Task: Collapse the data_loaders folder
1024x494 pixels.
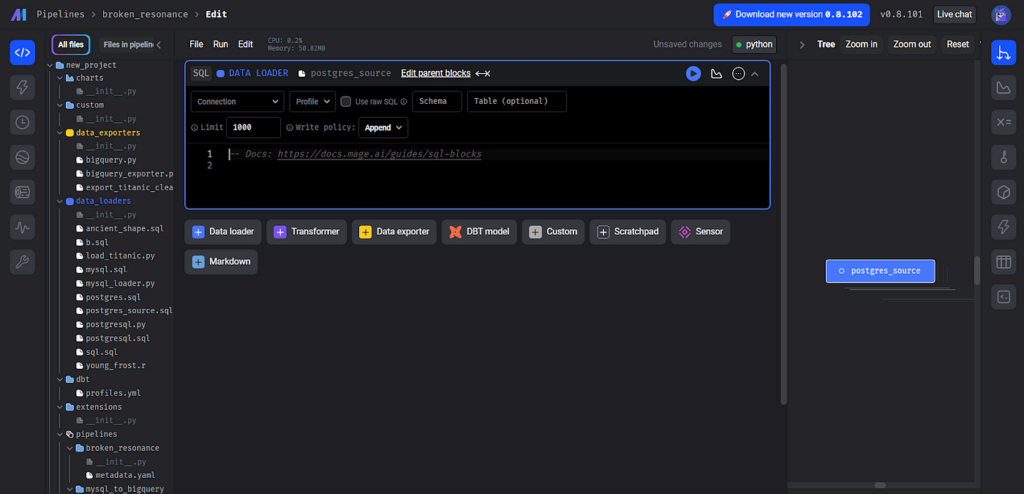Action: tap(59, 201)
